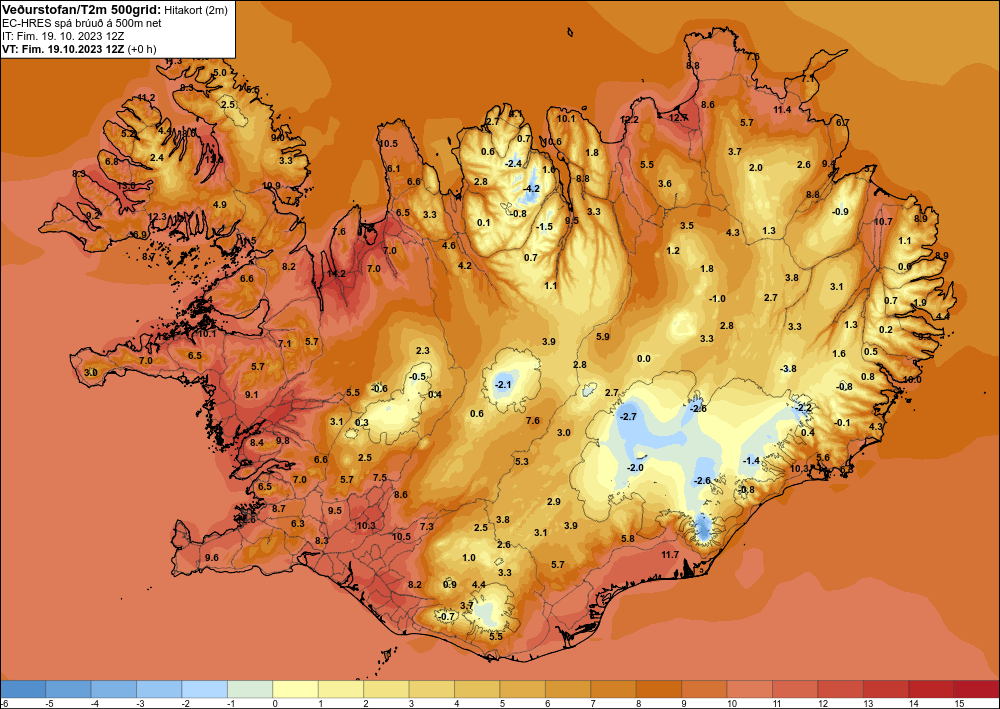This screenshot has height=709, width=1000.
Task: Select the -3.8 temperature label
Action: point(789,369)
